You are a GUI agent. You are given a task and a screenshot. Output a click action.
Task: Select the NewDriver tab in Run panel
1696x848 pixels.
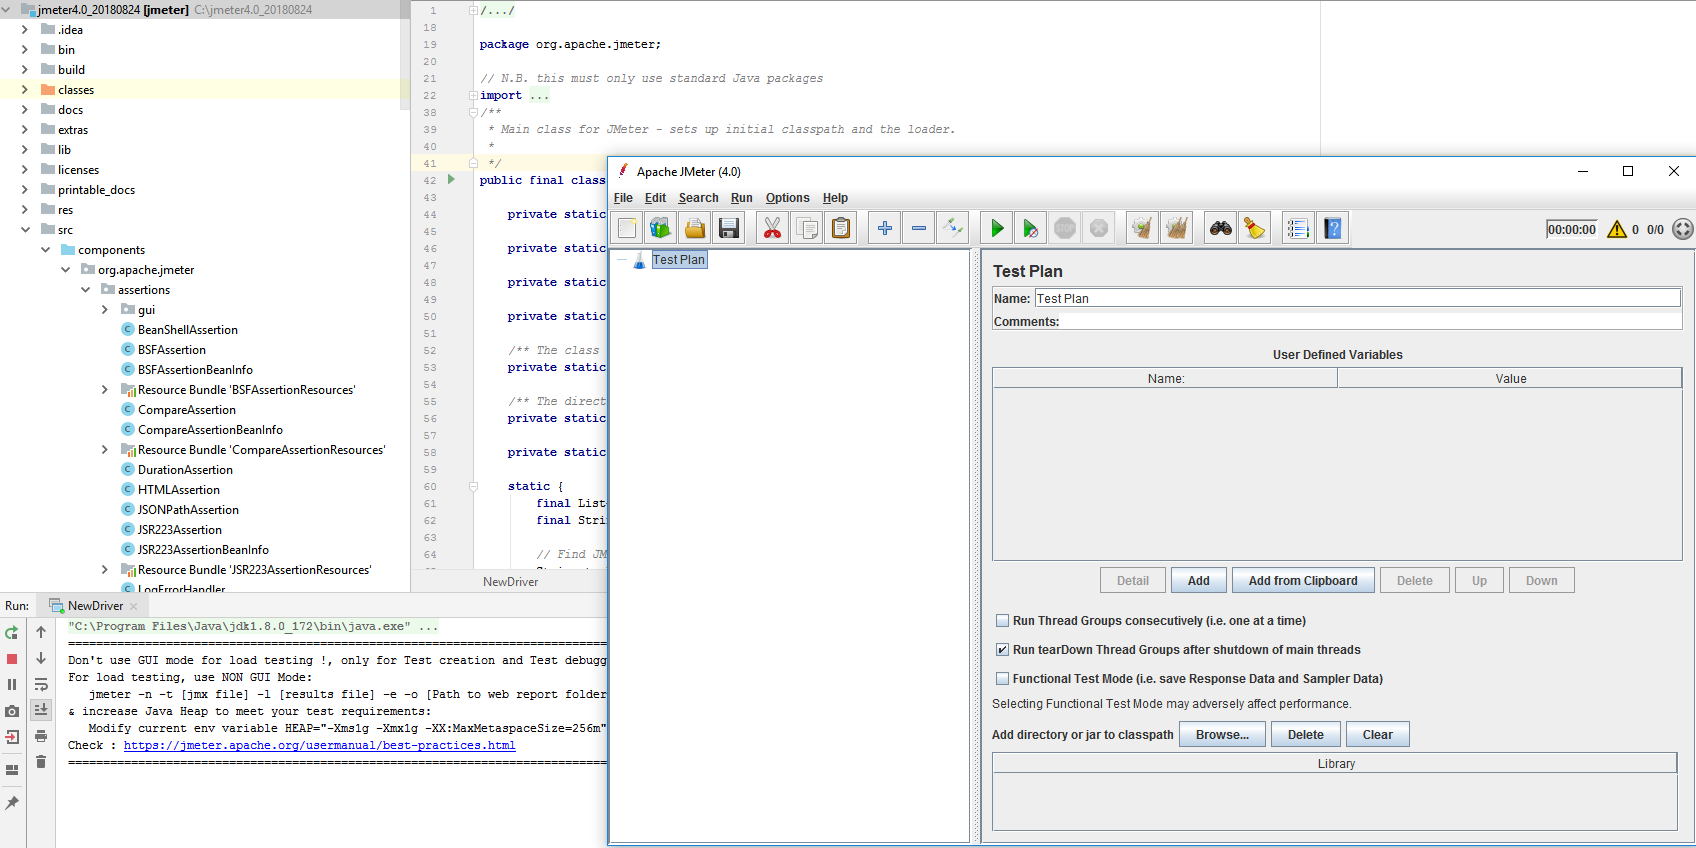click(x=94, y=606)
